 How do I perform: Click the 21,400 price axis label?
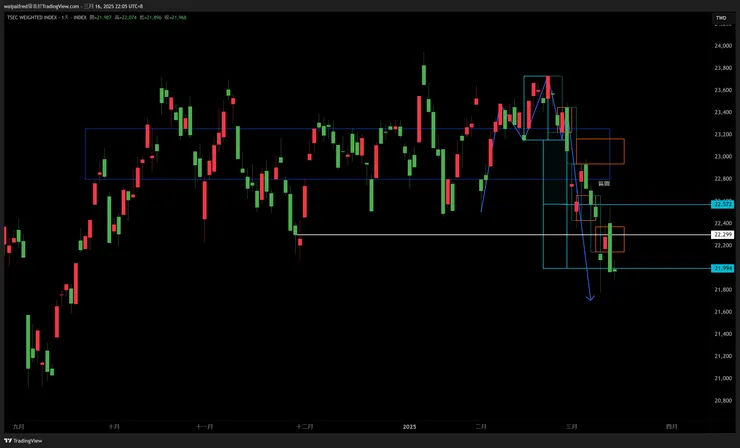coord(723,334)
